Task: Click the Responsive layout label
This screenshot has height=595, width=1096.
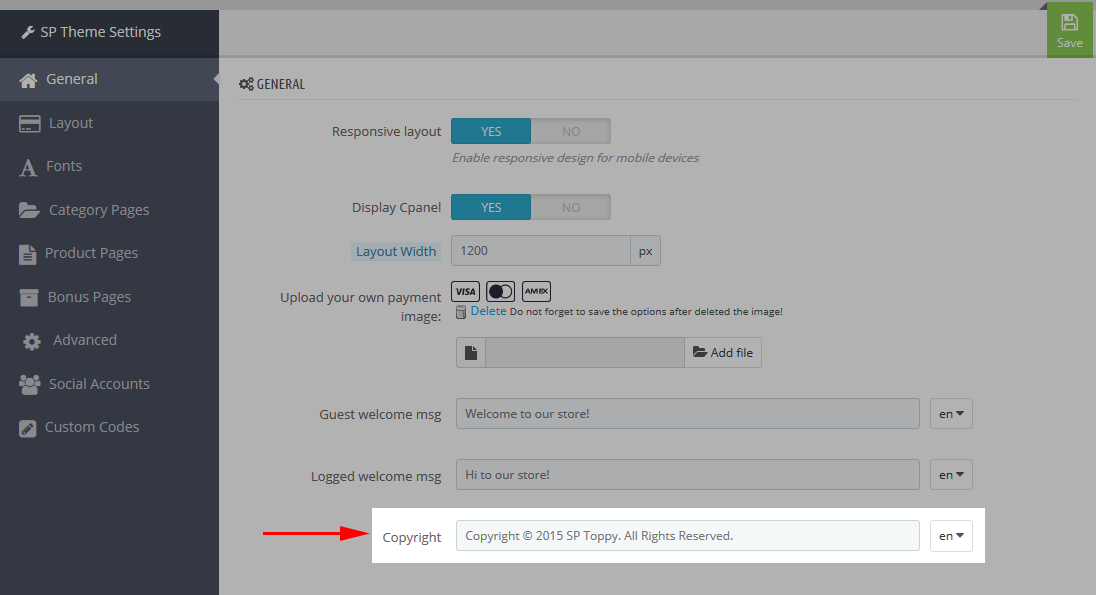Action: point(387,131)
